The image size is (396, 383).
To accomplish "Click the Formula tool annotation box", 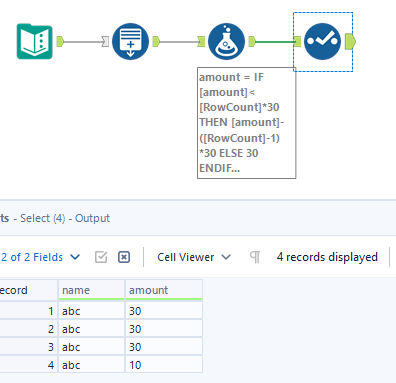I will (247, 123).
